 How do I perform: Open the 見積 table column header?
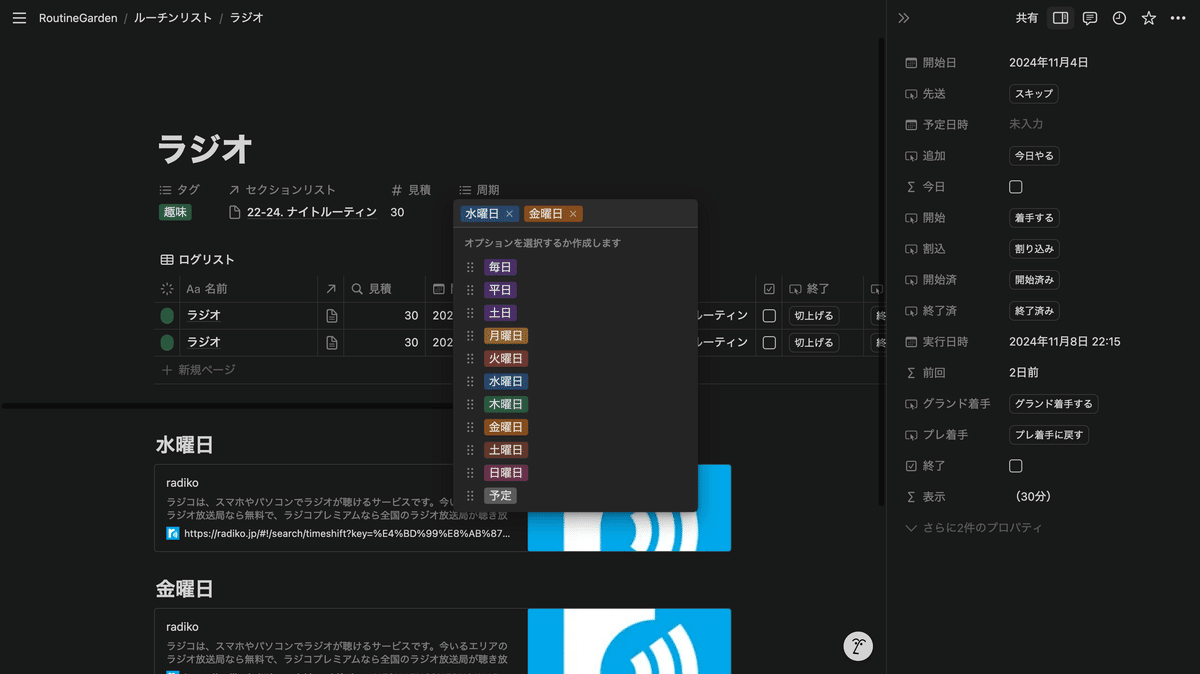tap(371, 289)
